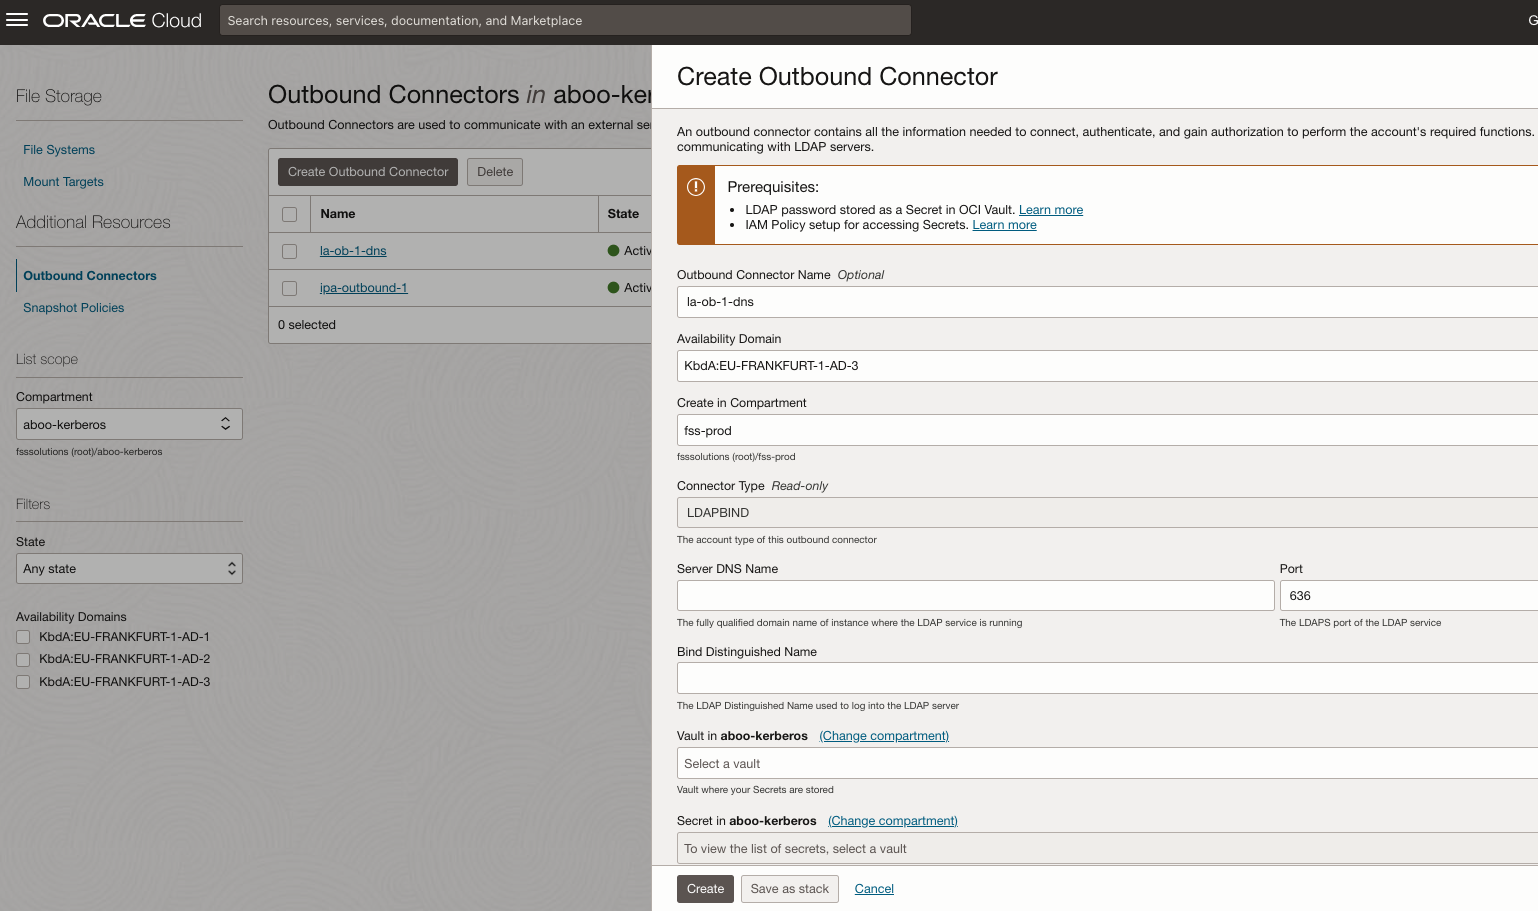This screenshot has width=1538, height=911.
Task: Open the 'Select a vault' dropdown
Action: click(x=1100, y=763)
